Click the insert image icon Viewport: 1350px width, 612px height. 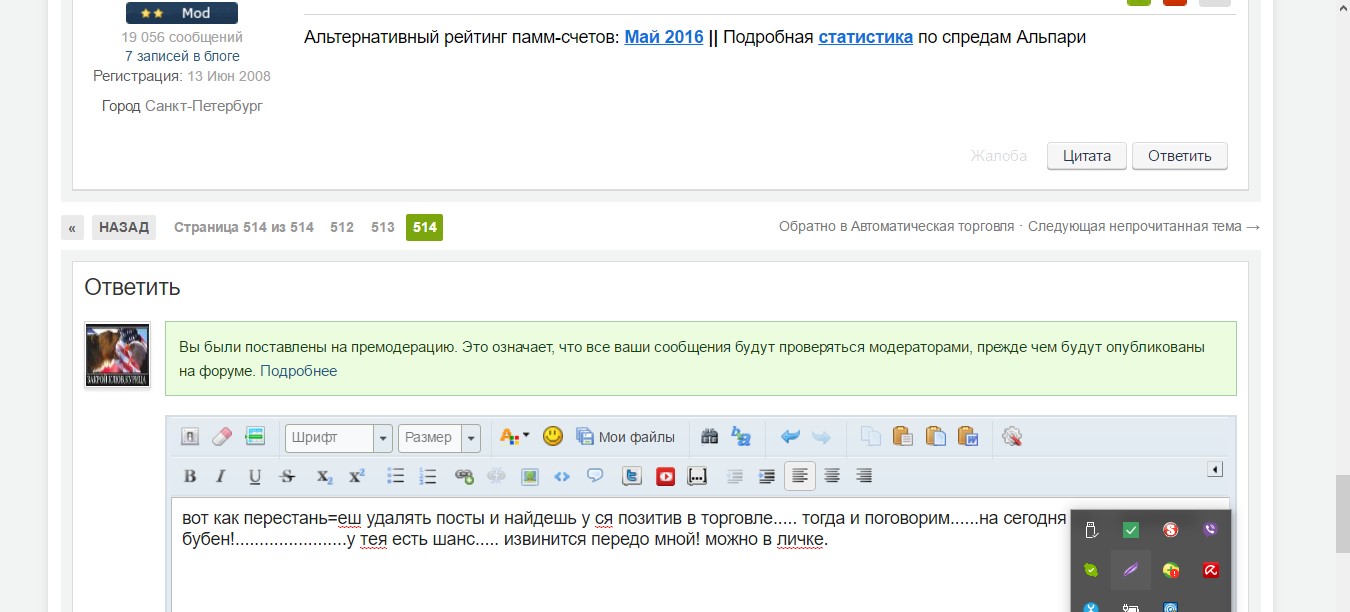[x=529, y=477]
